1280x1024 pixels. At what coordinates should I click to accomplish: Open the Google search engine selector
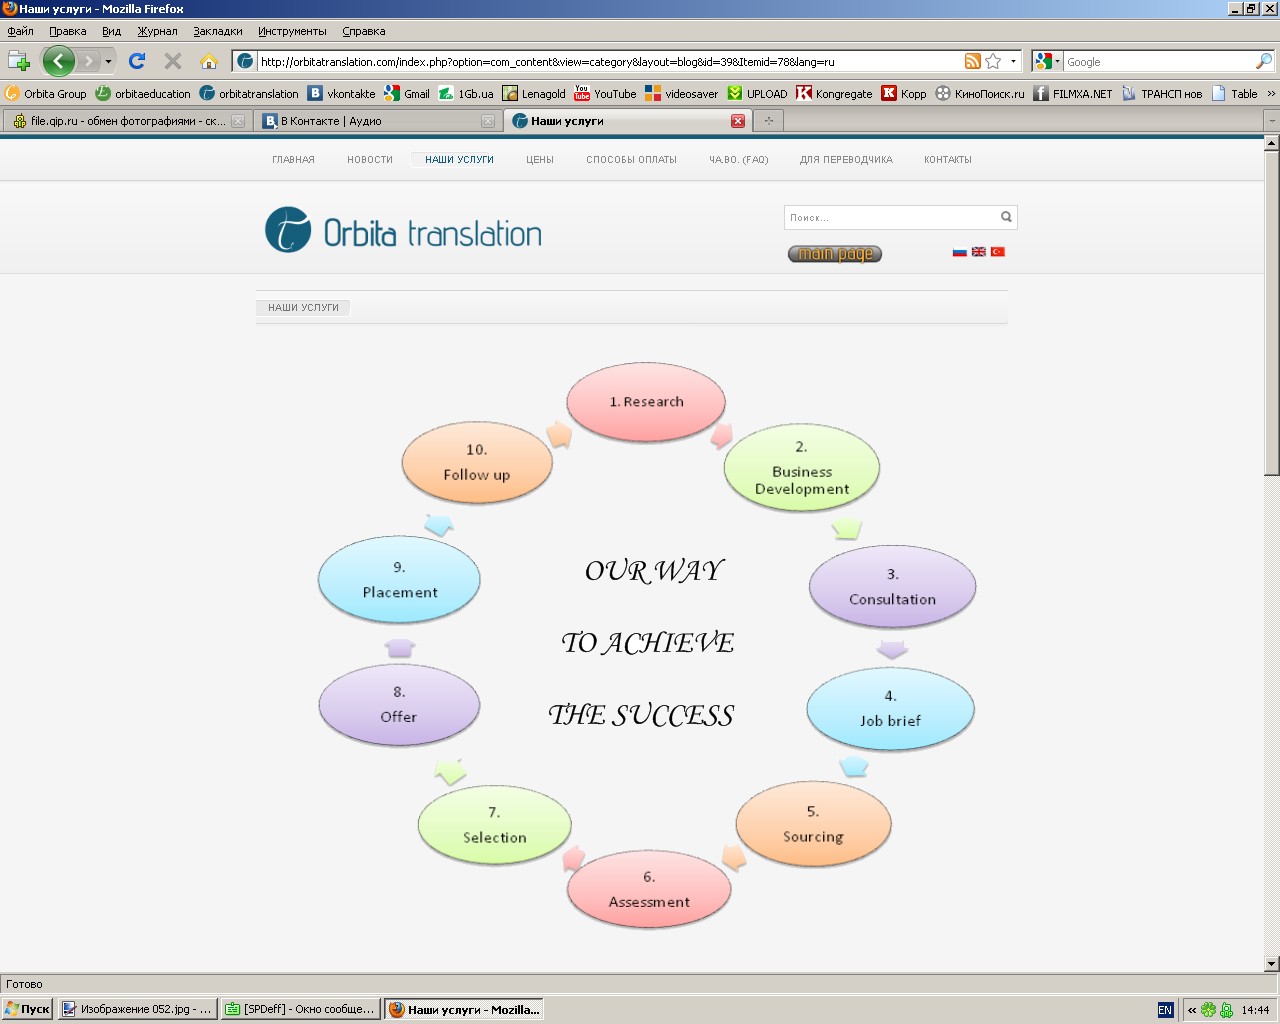(1047, 61)
